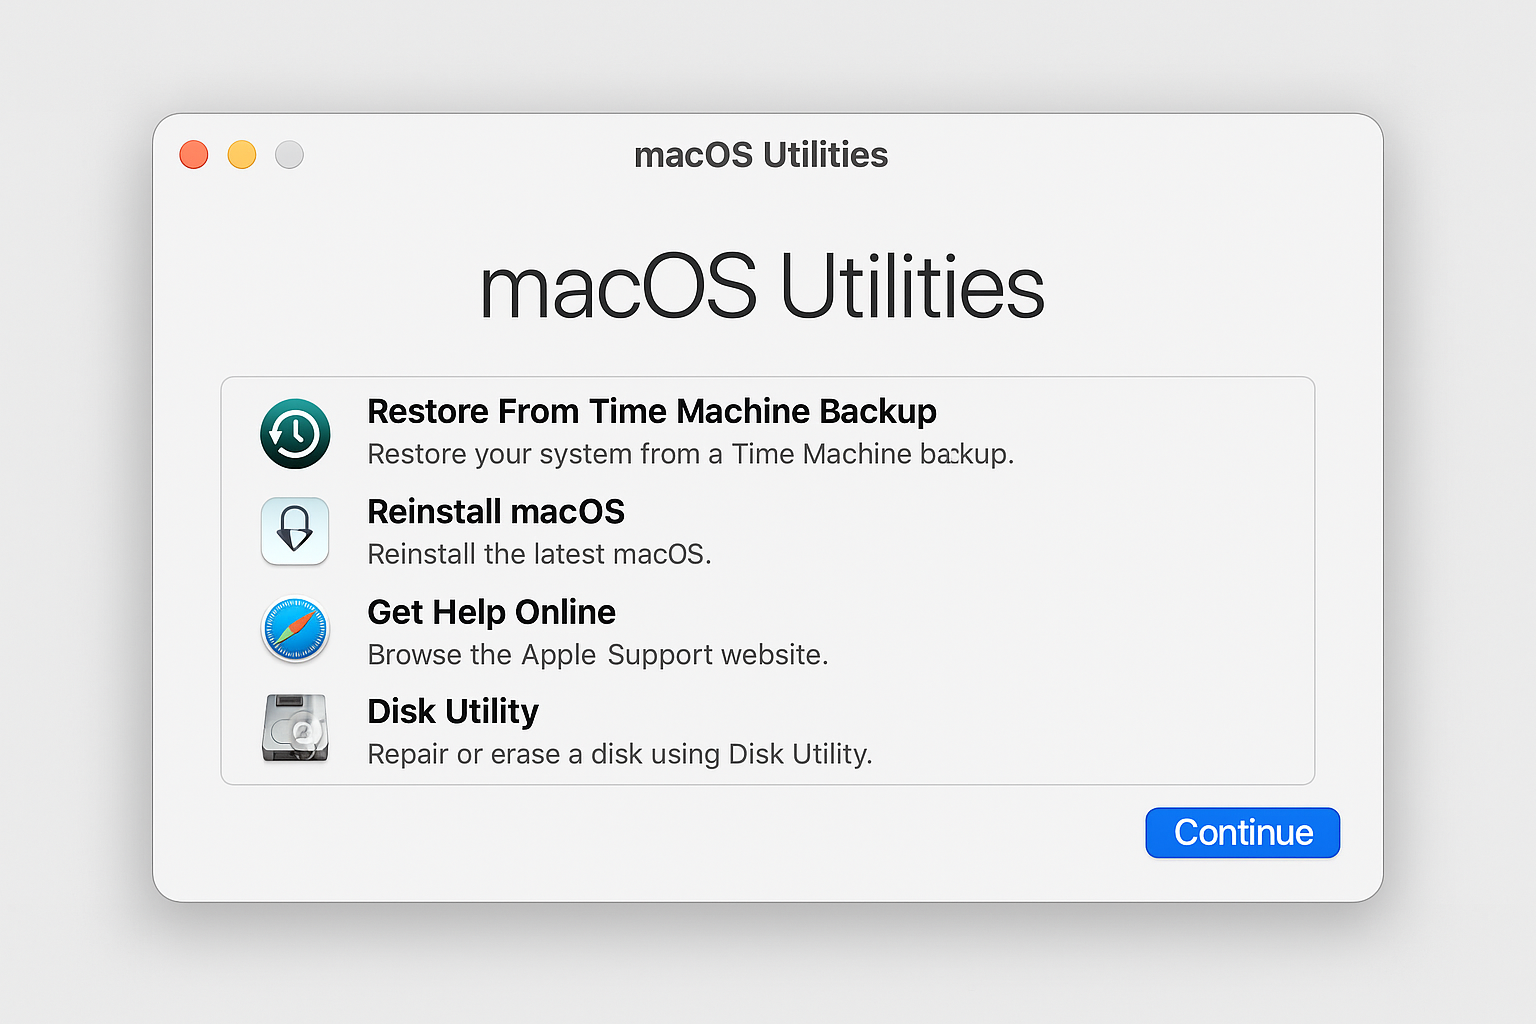Close the window with the red button

[194, 155]
